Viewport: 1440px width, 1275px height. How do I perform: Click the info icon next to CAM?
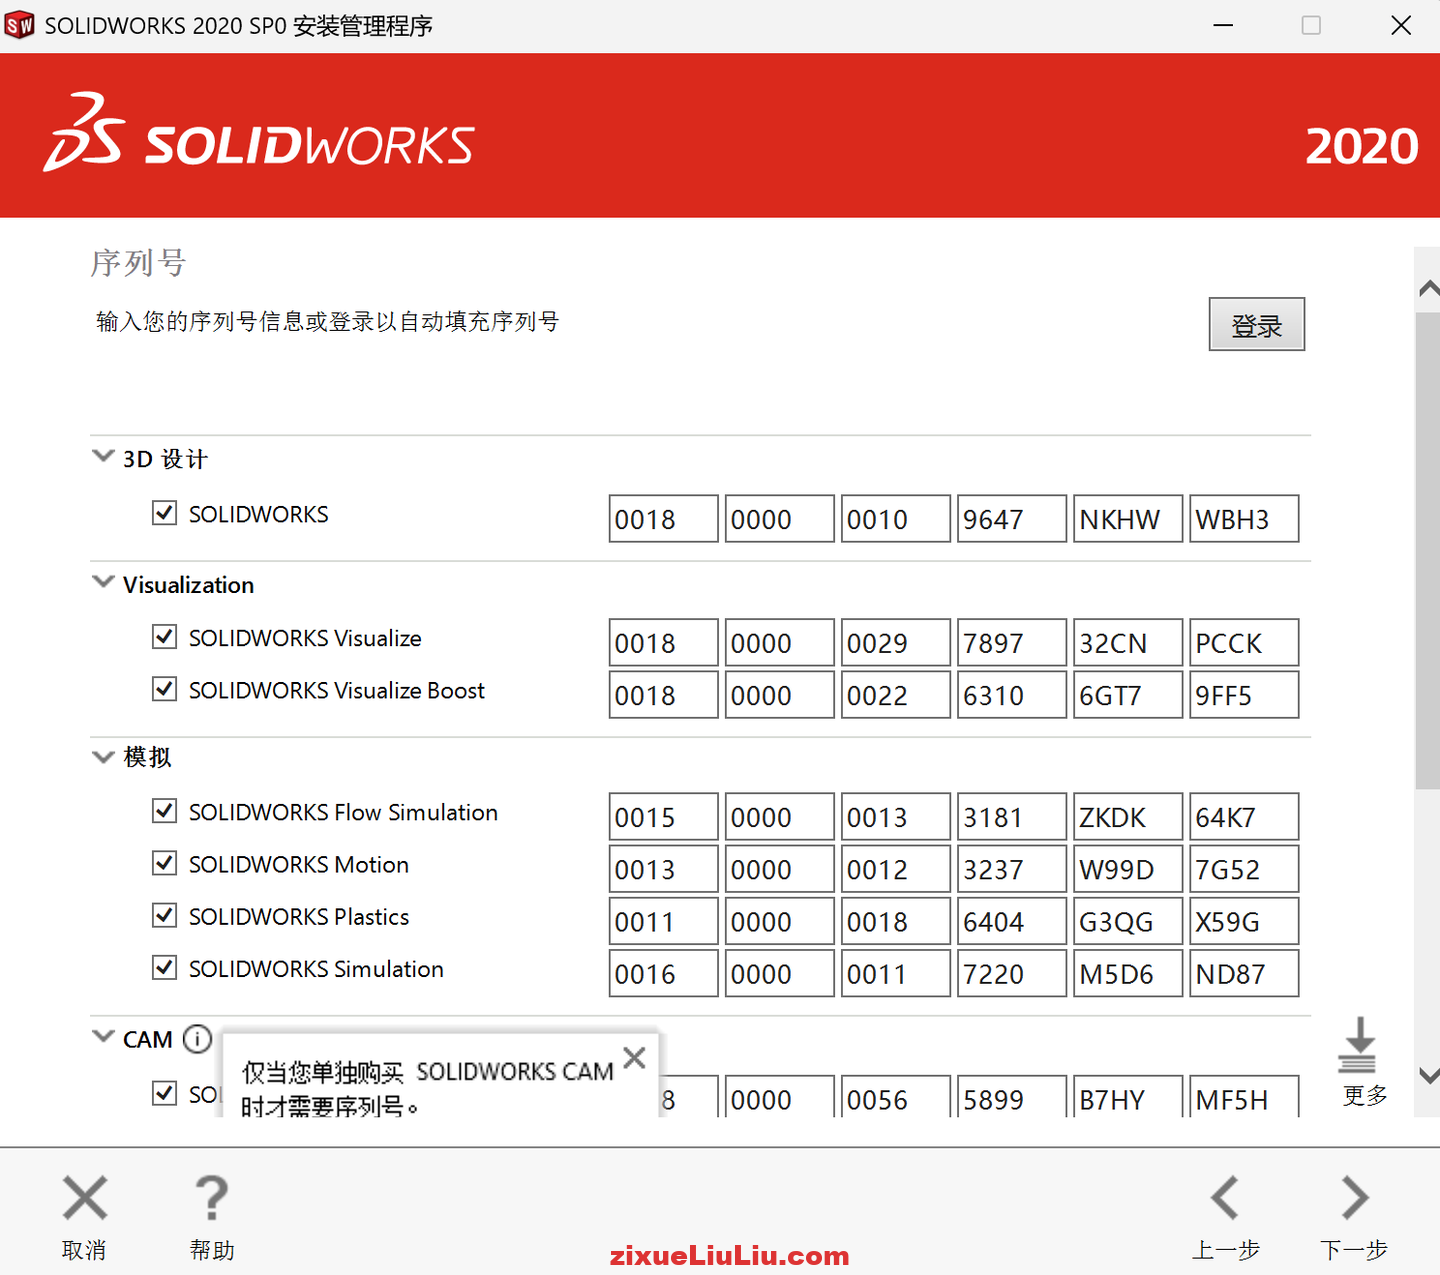pos(197,1039)
